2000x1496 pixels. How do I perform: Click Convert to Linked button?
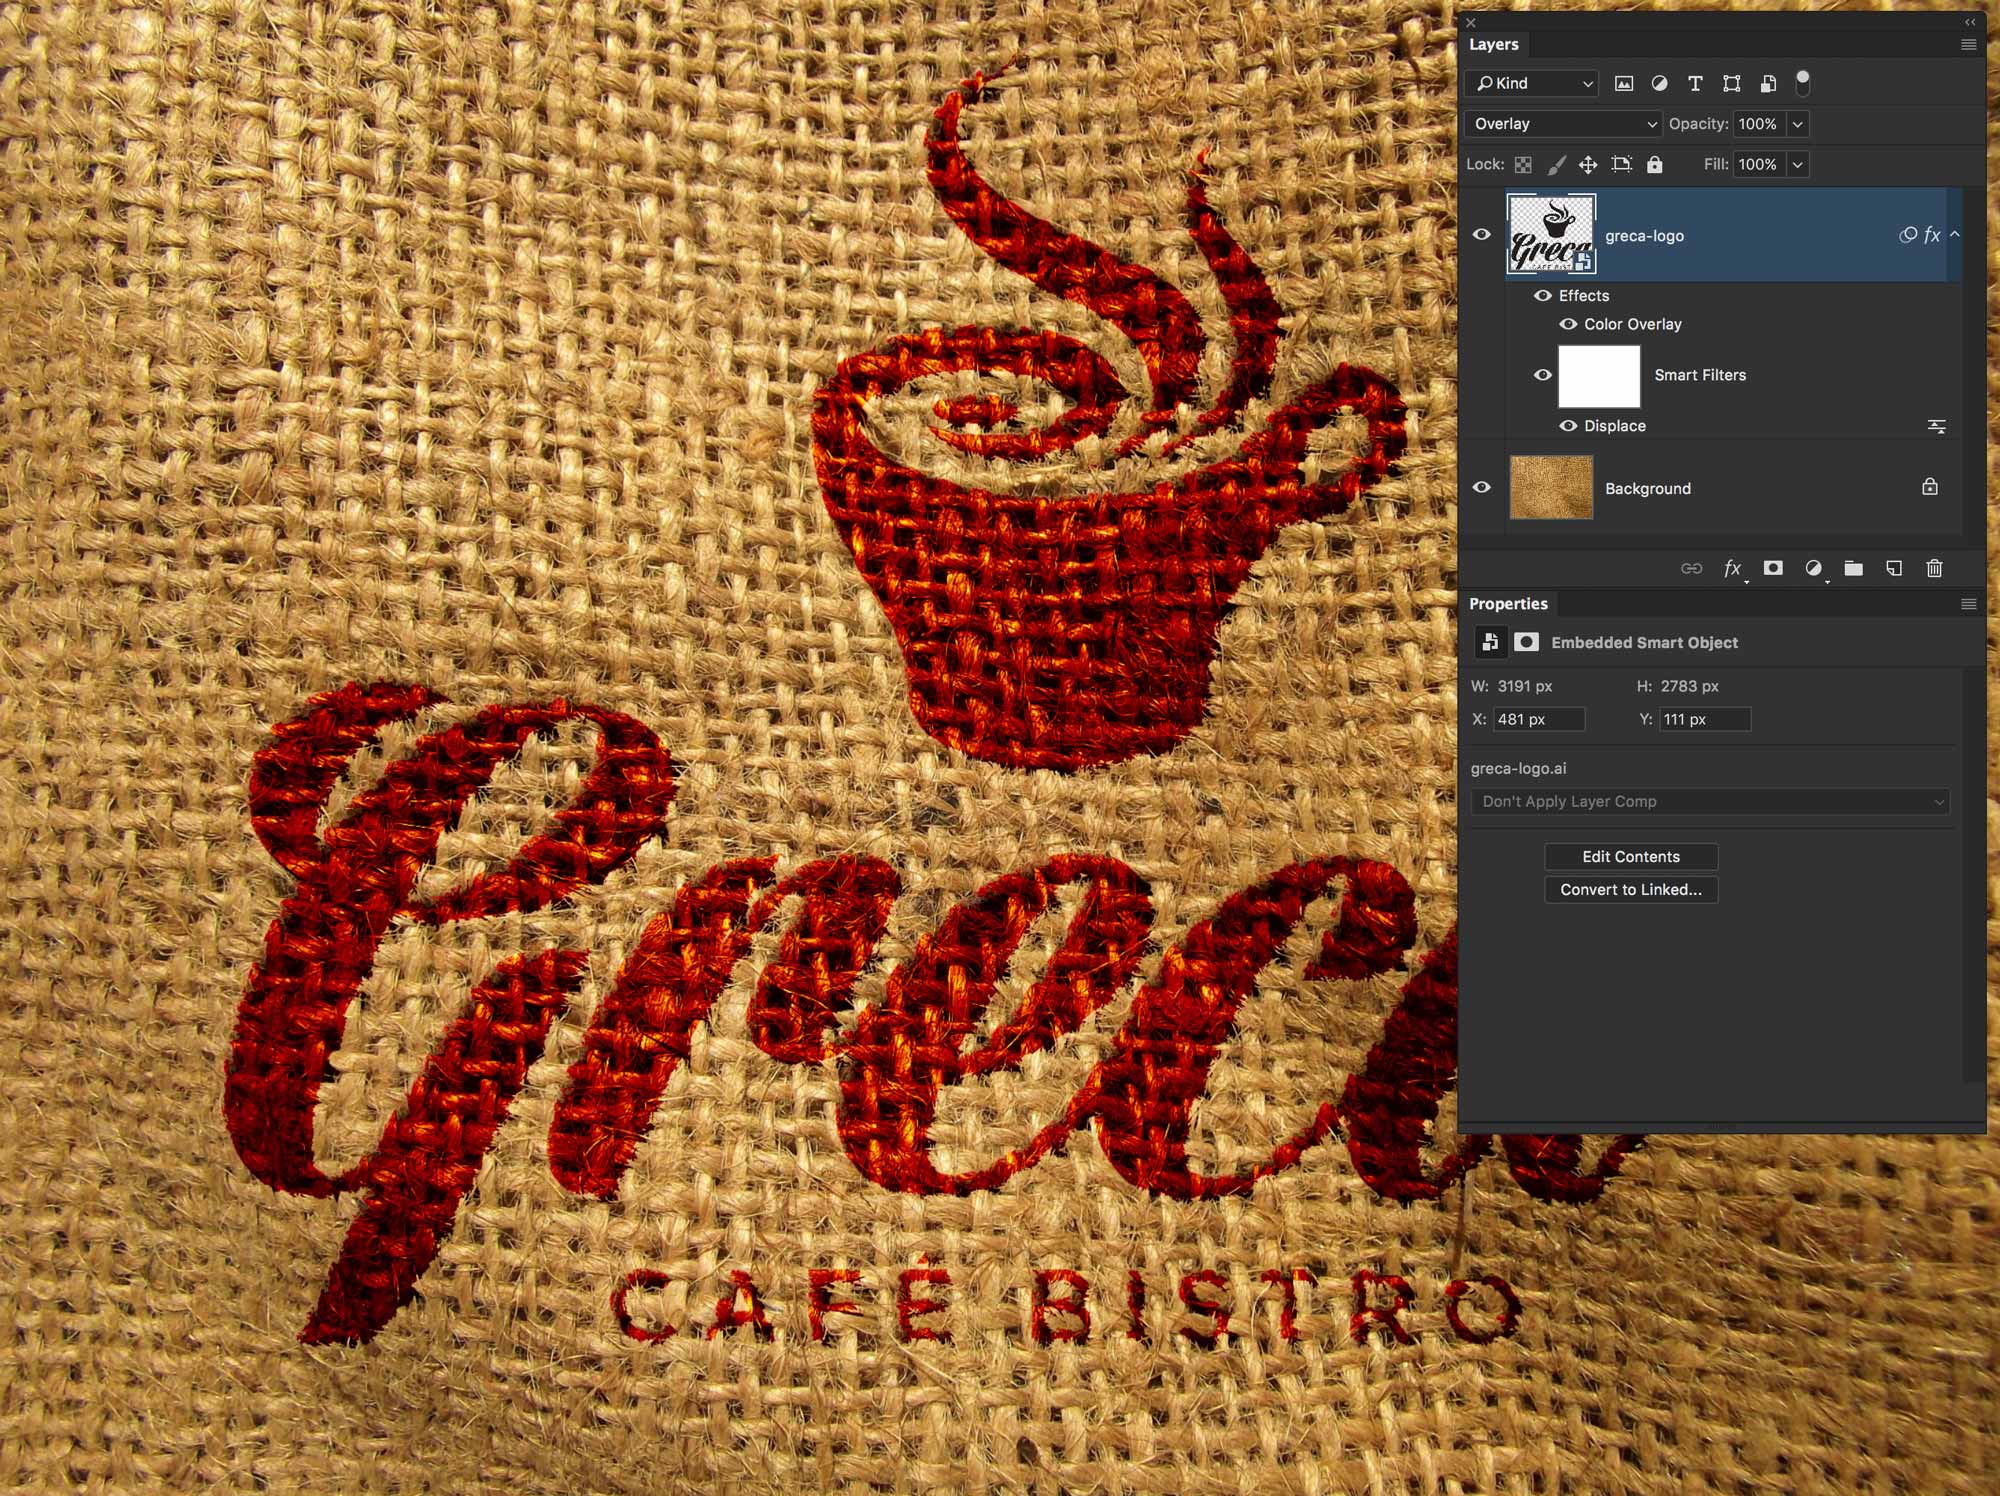[1631, 889]
